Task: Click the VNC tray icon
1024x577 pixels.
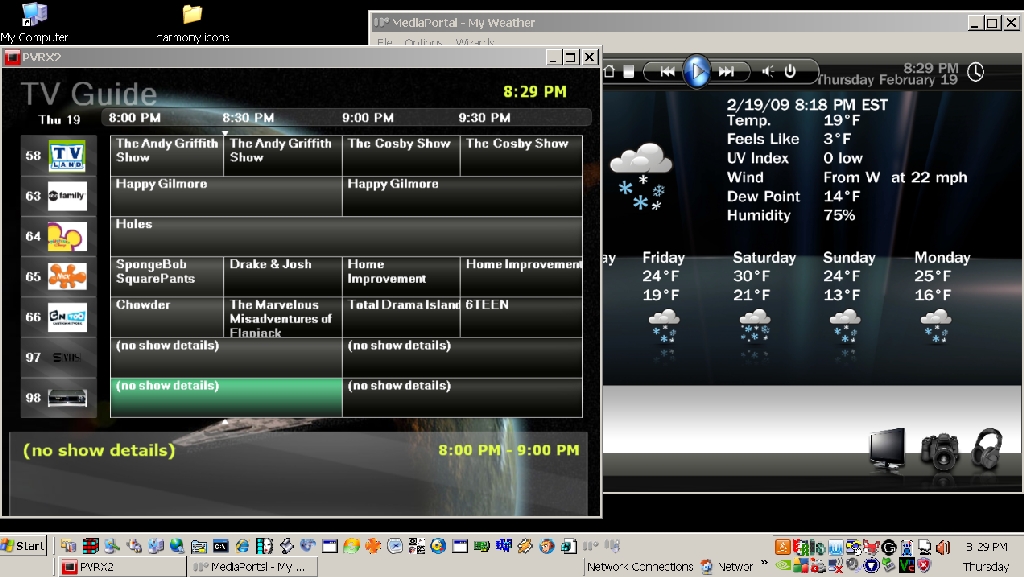Action: tap(906, 566)
